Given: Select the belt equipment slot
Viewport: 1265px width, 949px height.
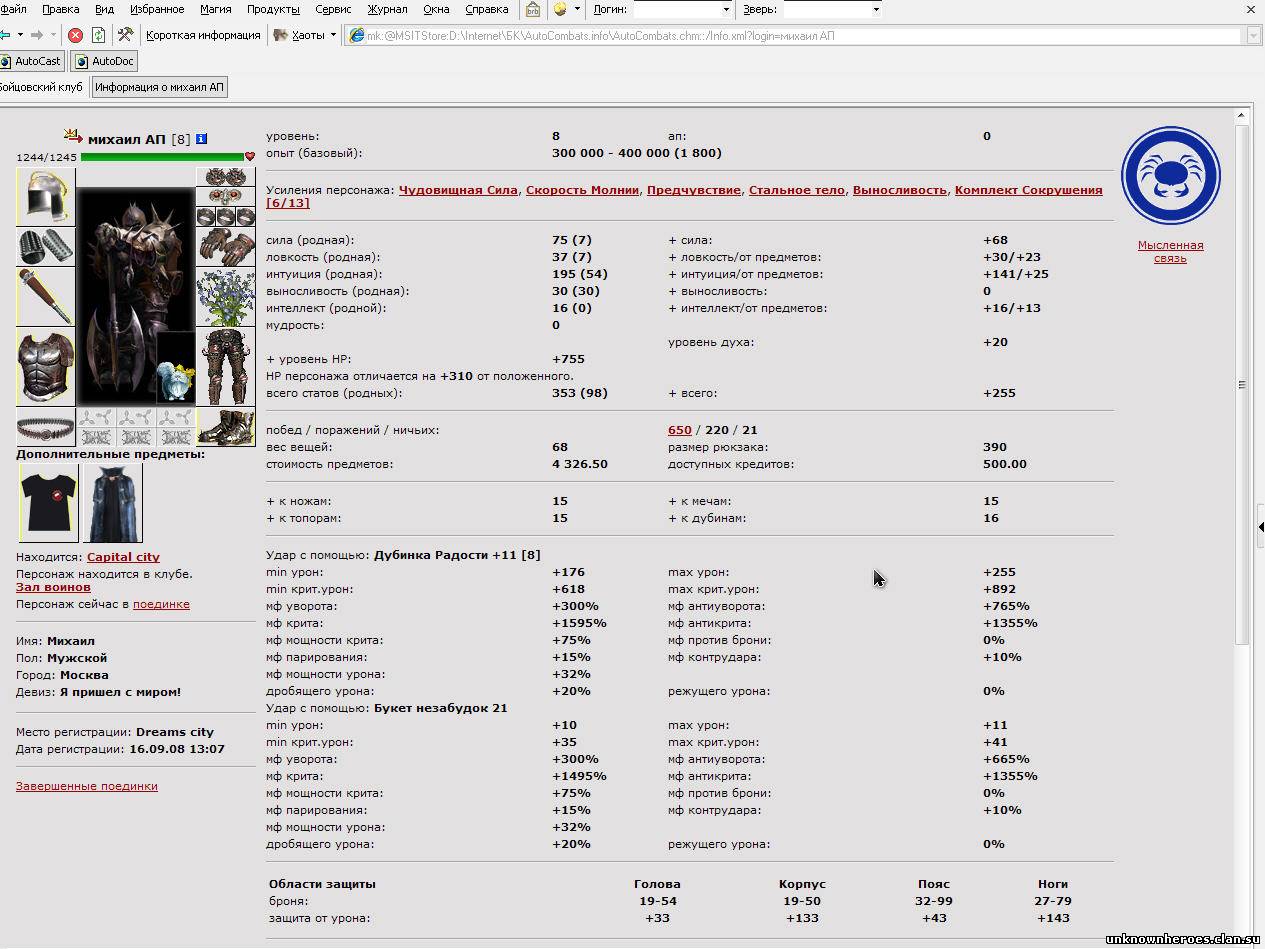Looking at the screenshot, I should click(45, 427).
